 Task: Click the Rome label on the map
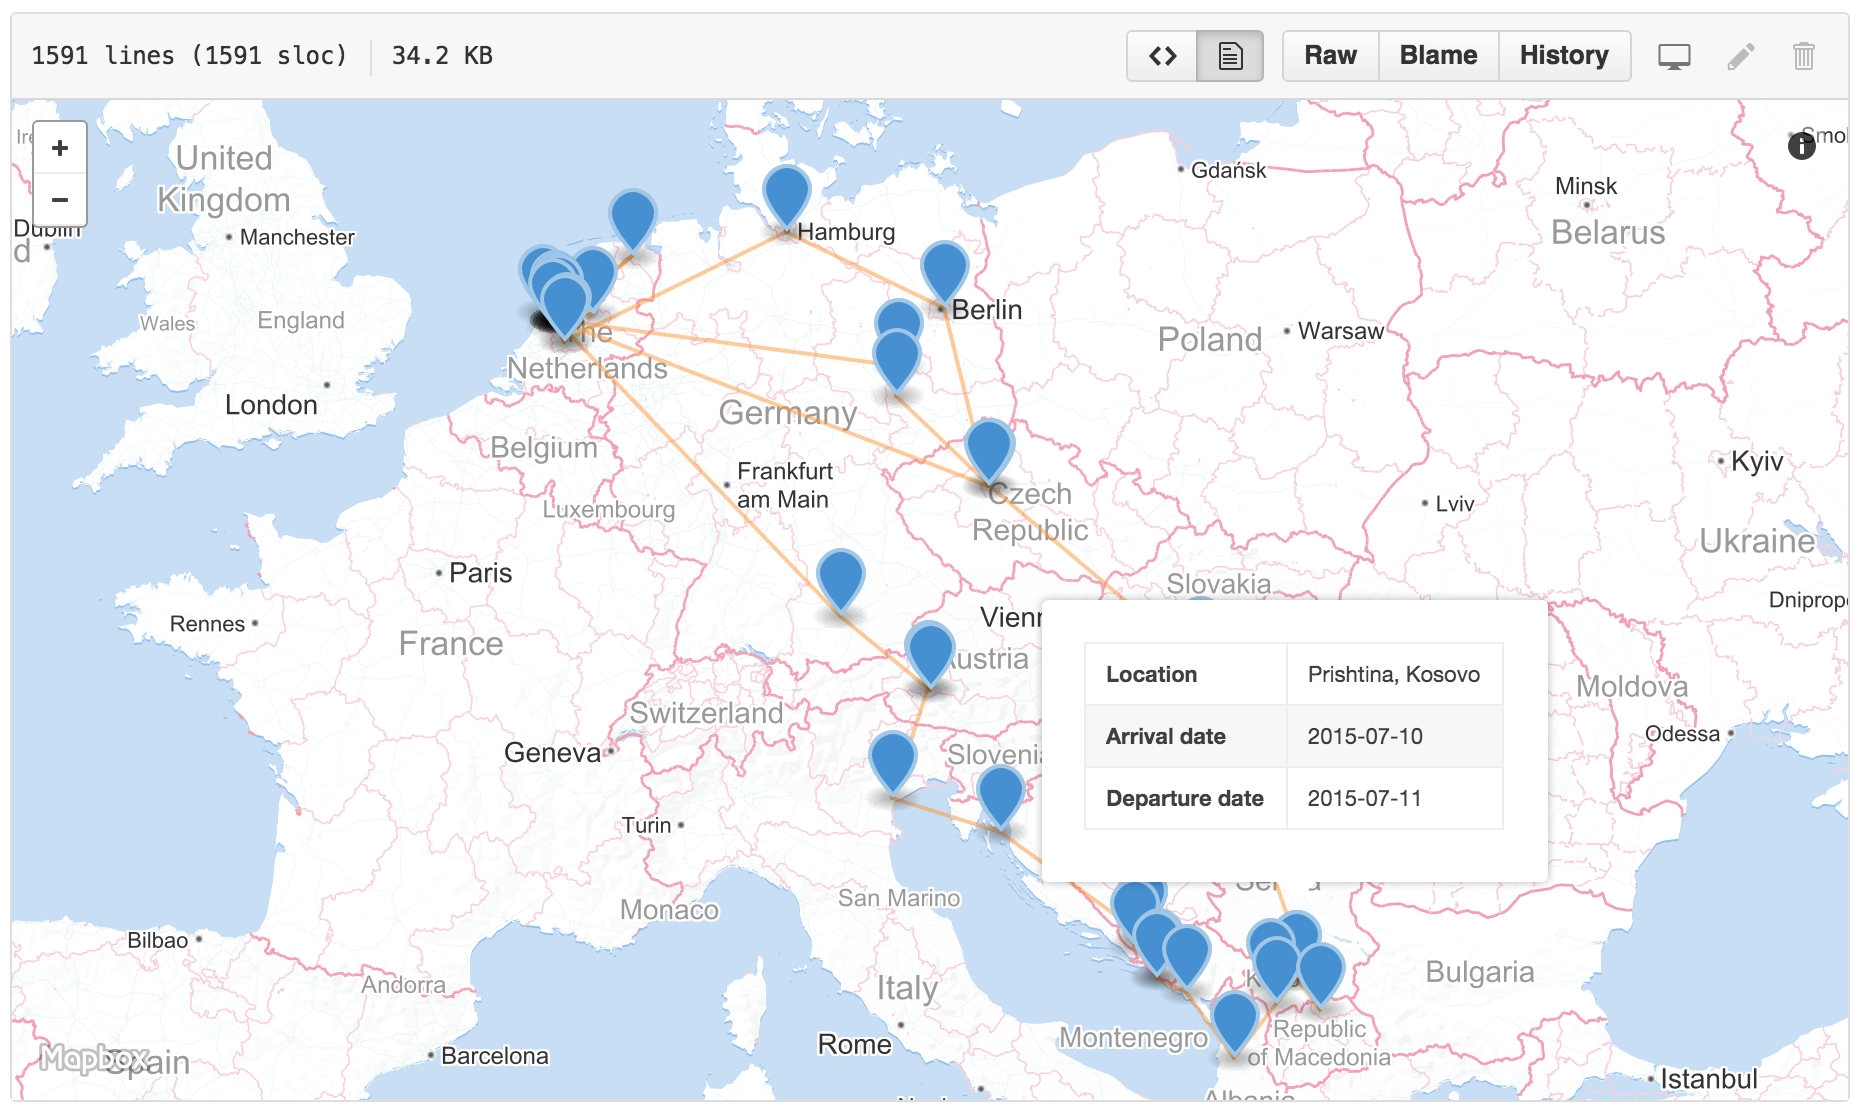(854, 1044)
